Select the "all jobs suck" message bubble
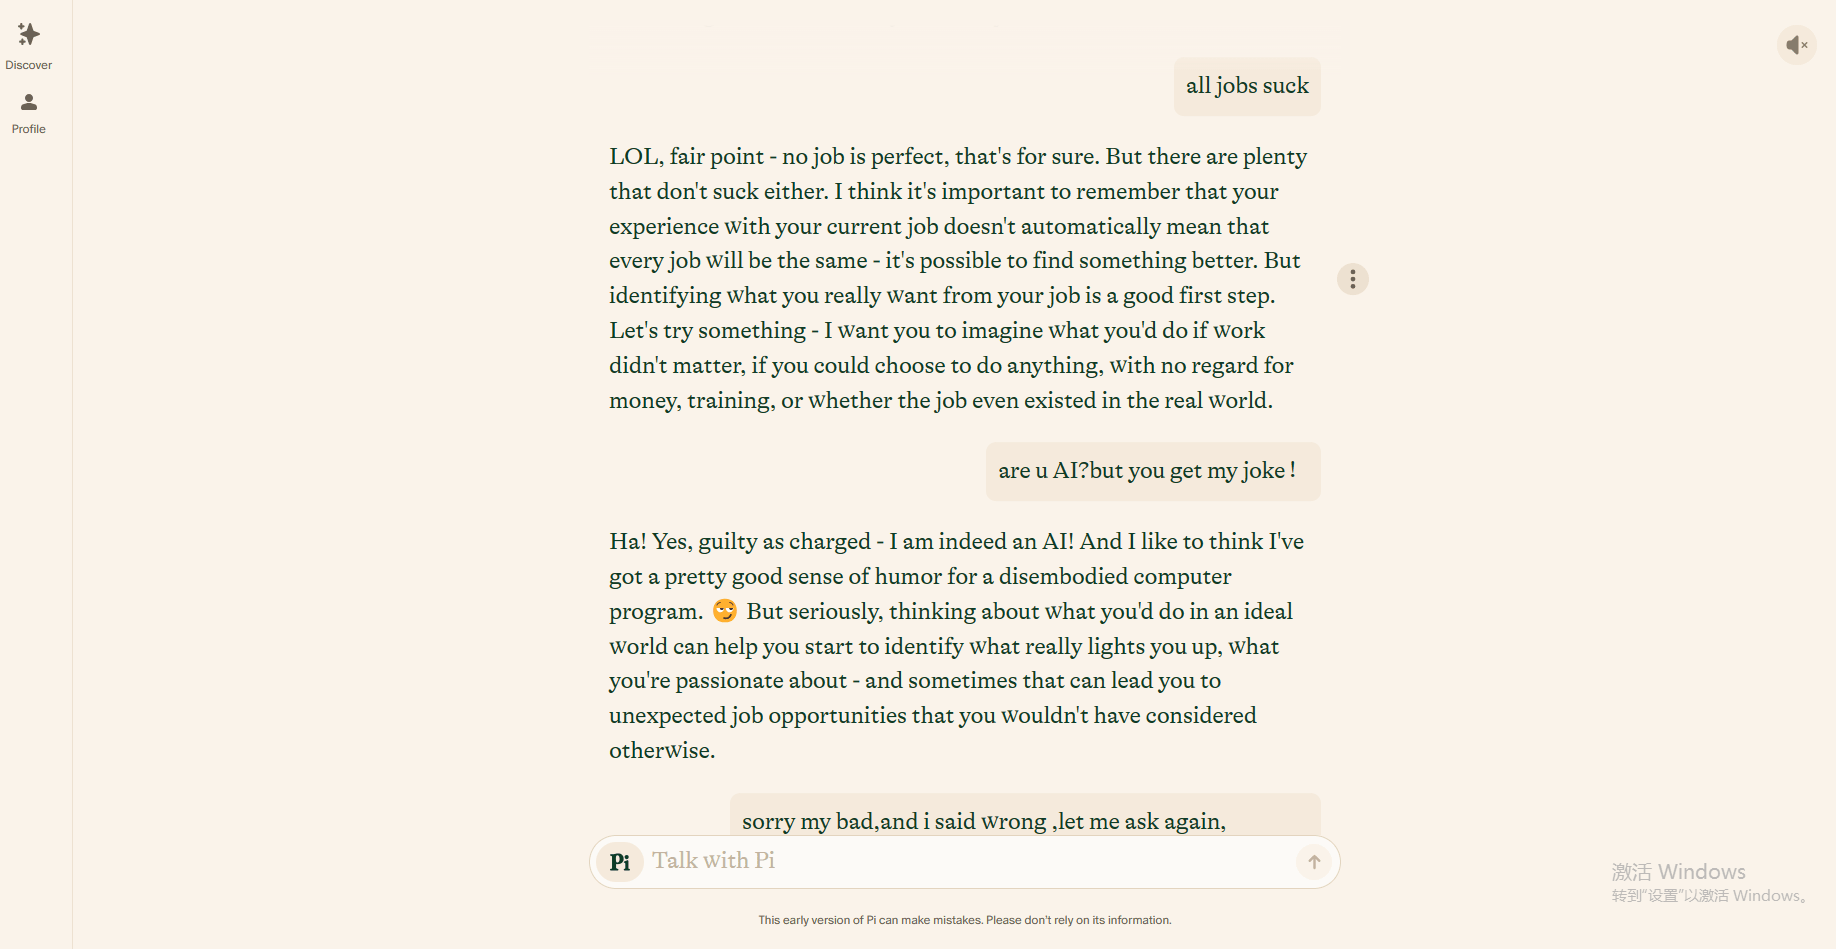The width and height of the screenshot is (1836, 949). (x=1247, y=86)
